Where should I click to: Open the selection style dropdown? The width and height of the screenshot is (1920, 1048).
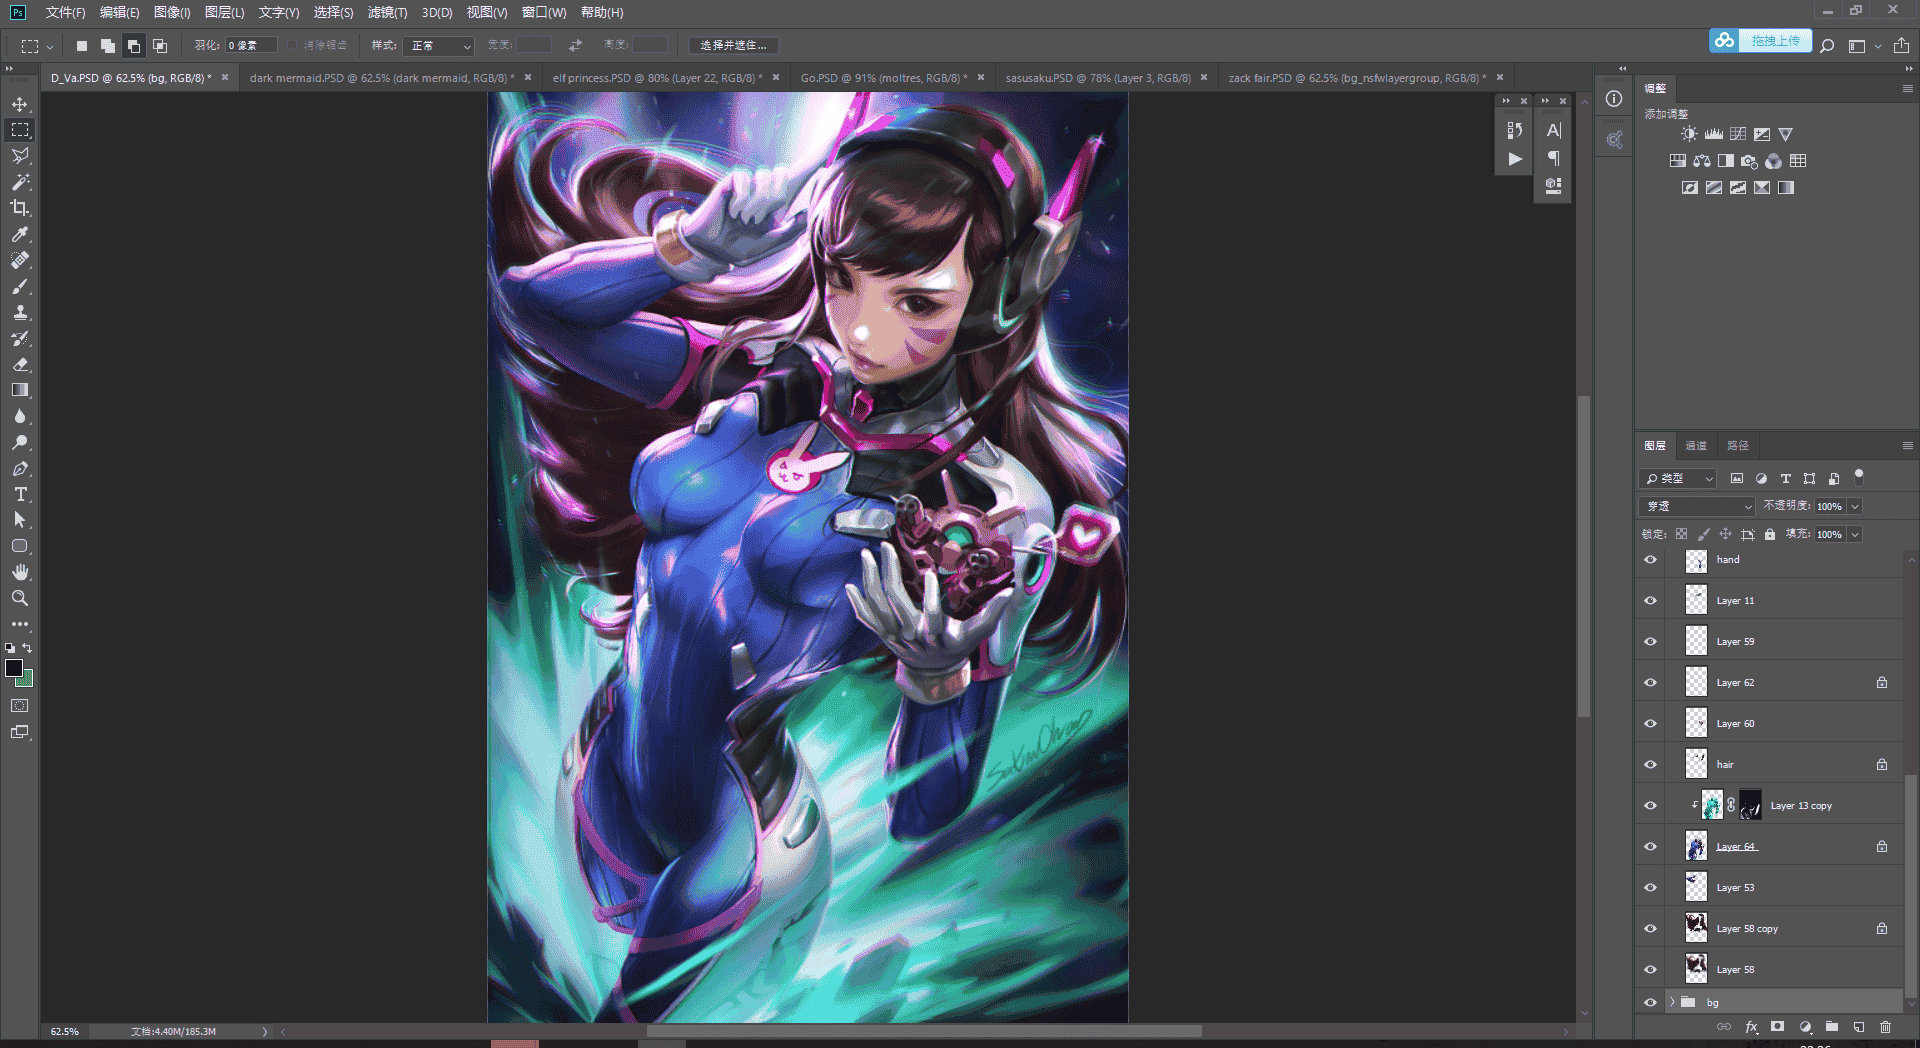tap(438, 46)
